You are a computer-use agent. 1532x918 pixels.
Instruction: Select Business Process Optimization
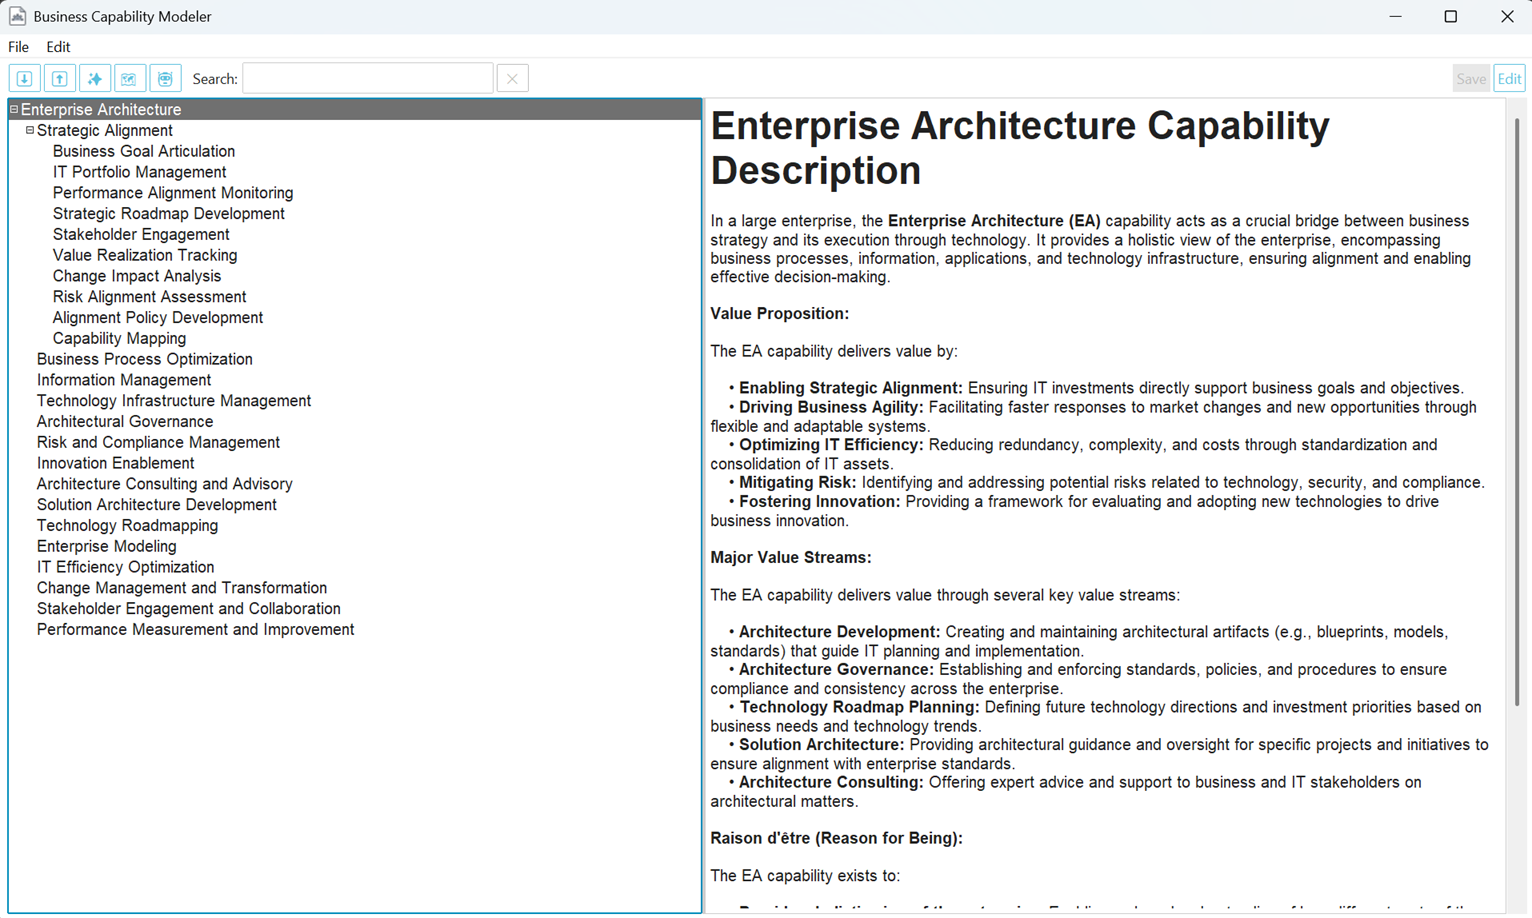tap(145, 360)
